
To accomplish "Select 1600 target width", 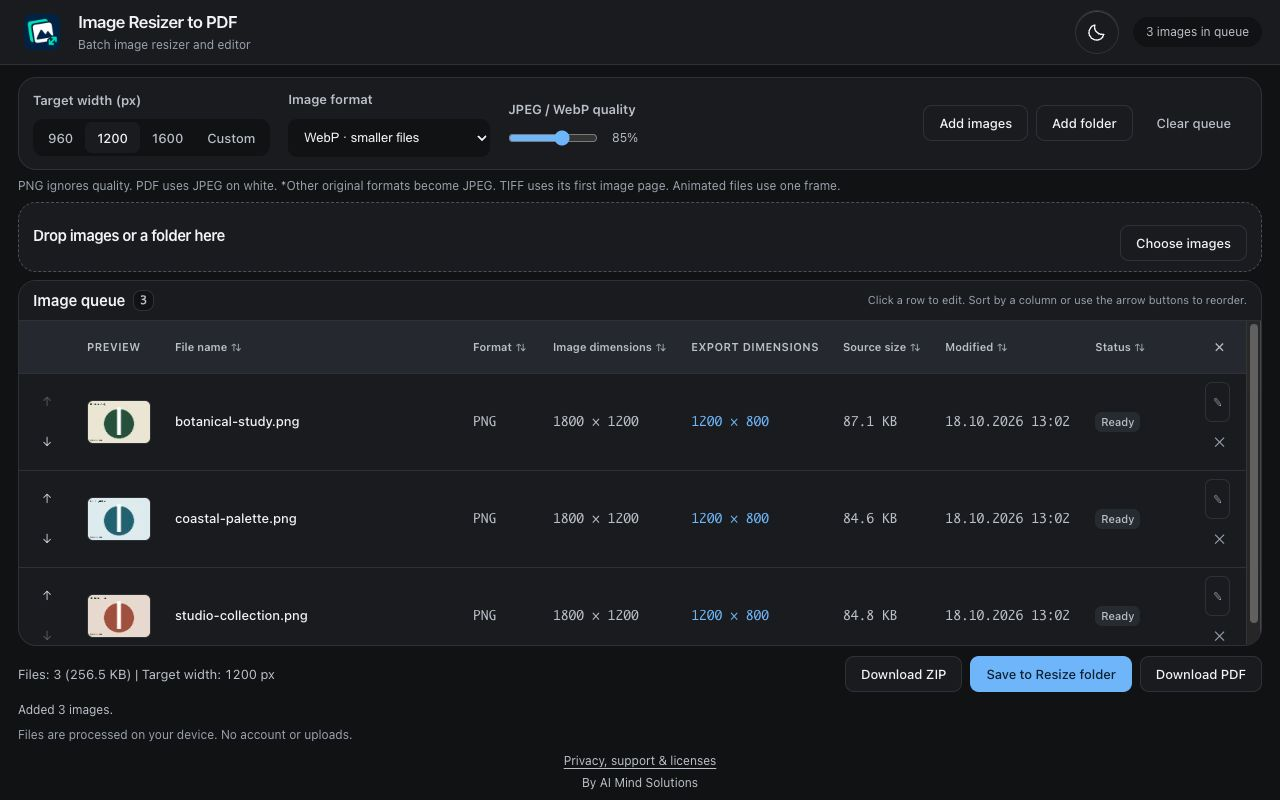I will (x=168, y=138).
